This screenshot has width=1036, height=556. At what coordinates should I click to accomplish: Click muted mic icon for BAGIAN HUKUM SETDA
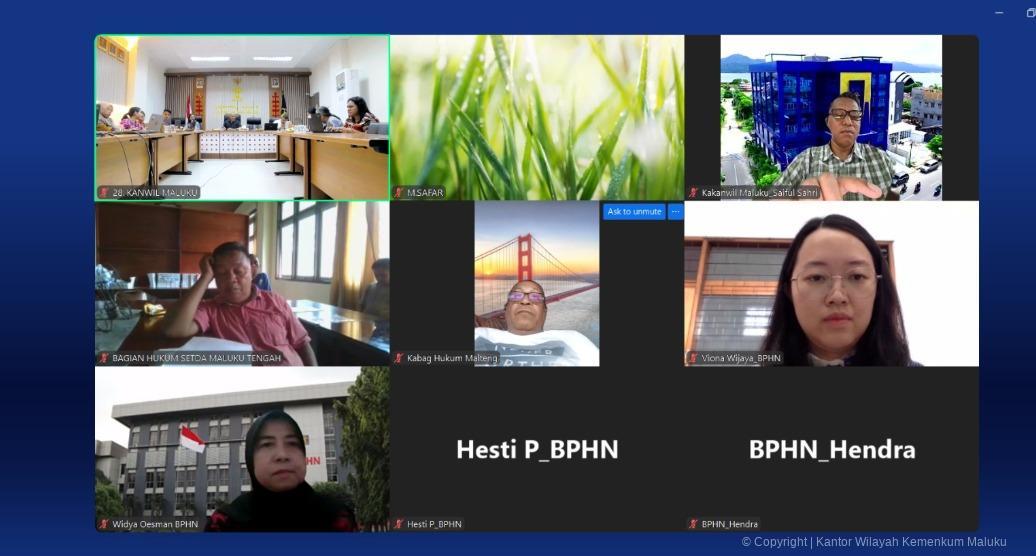[104, 358]
